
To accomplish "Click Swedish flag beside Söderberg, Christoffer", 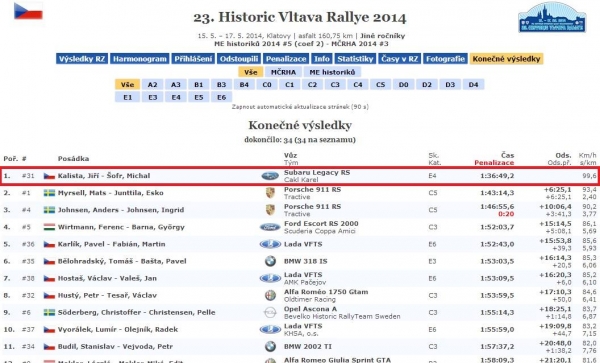I will (49, 313).
